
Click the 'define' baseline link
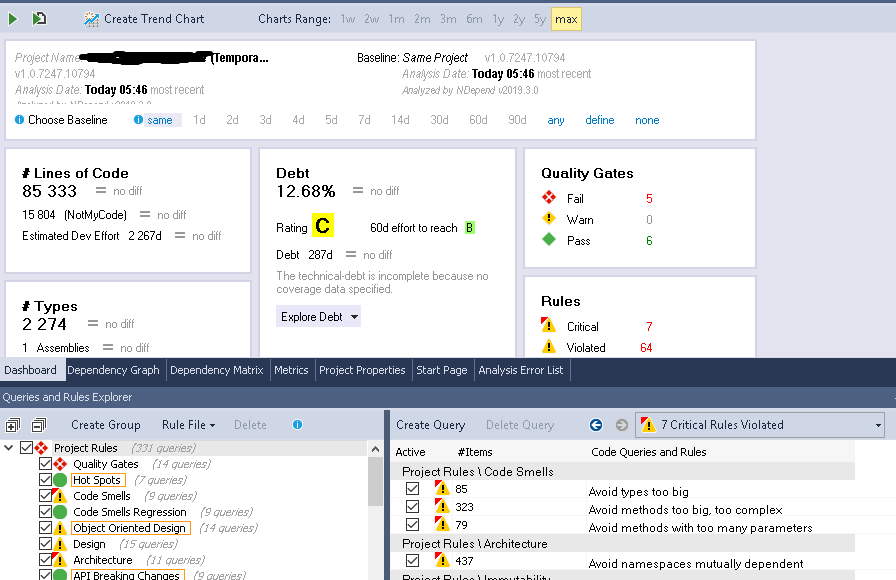pos(599,120)
